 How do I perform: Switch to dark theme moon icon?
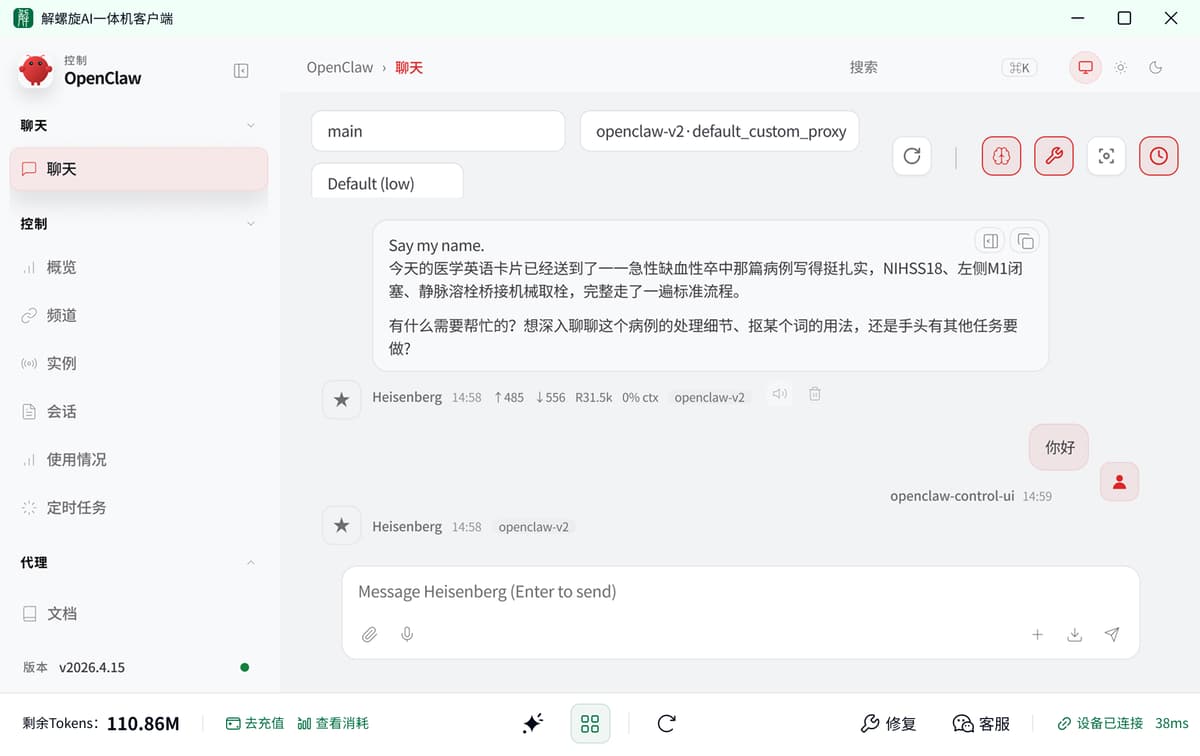click(1156, 68)
